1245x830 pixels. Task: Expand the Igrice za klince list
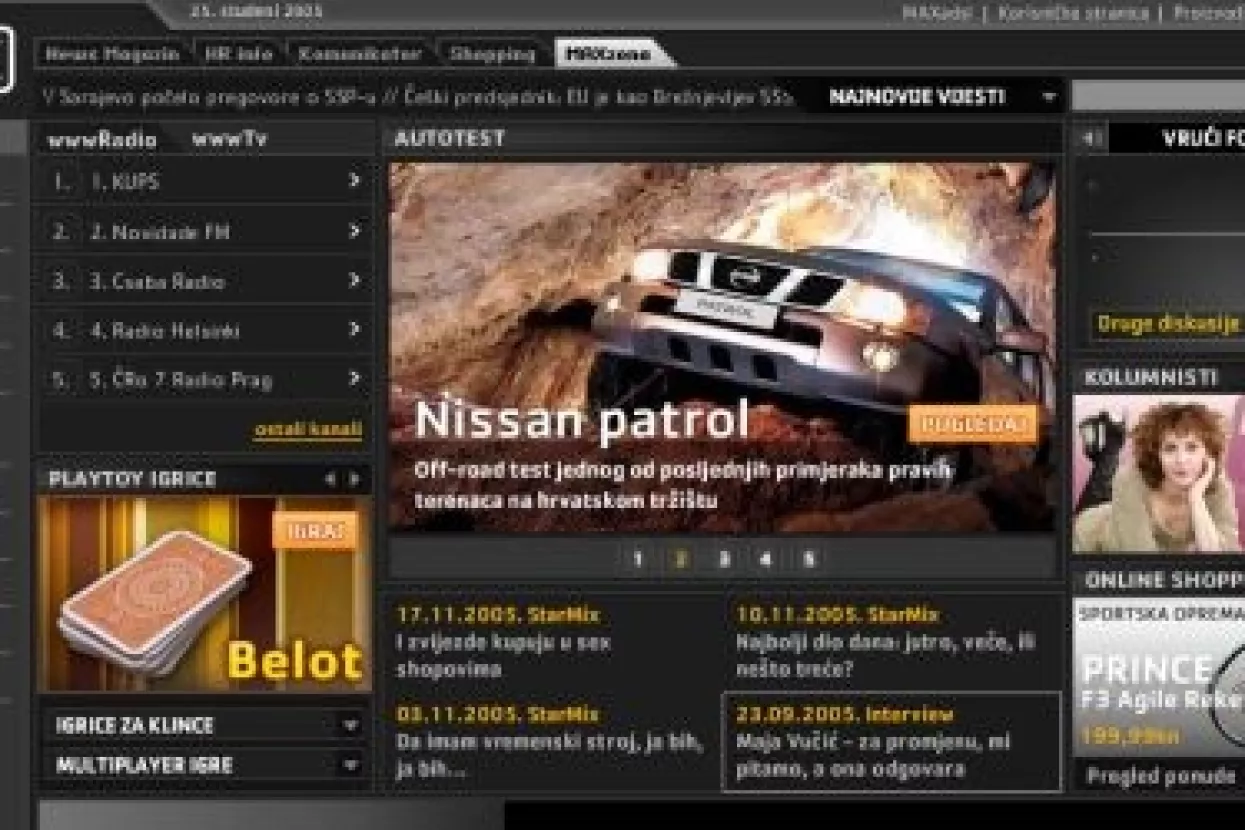pyautogui.click(x=349, y=726)
